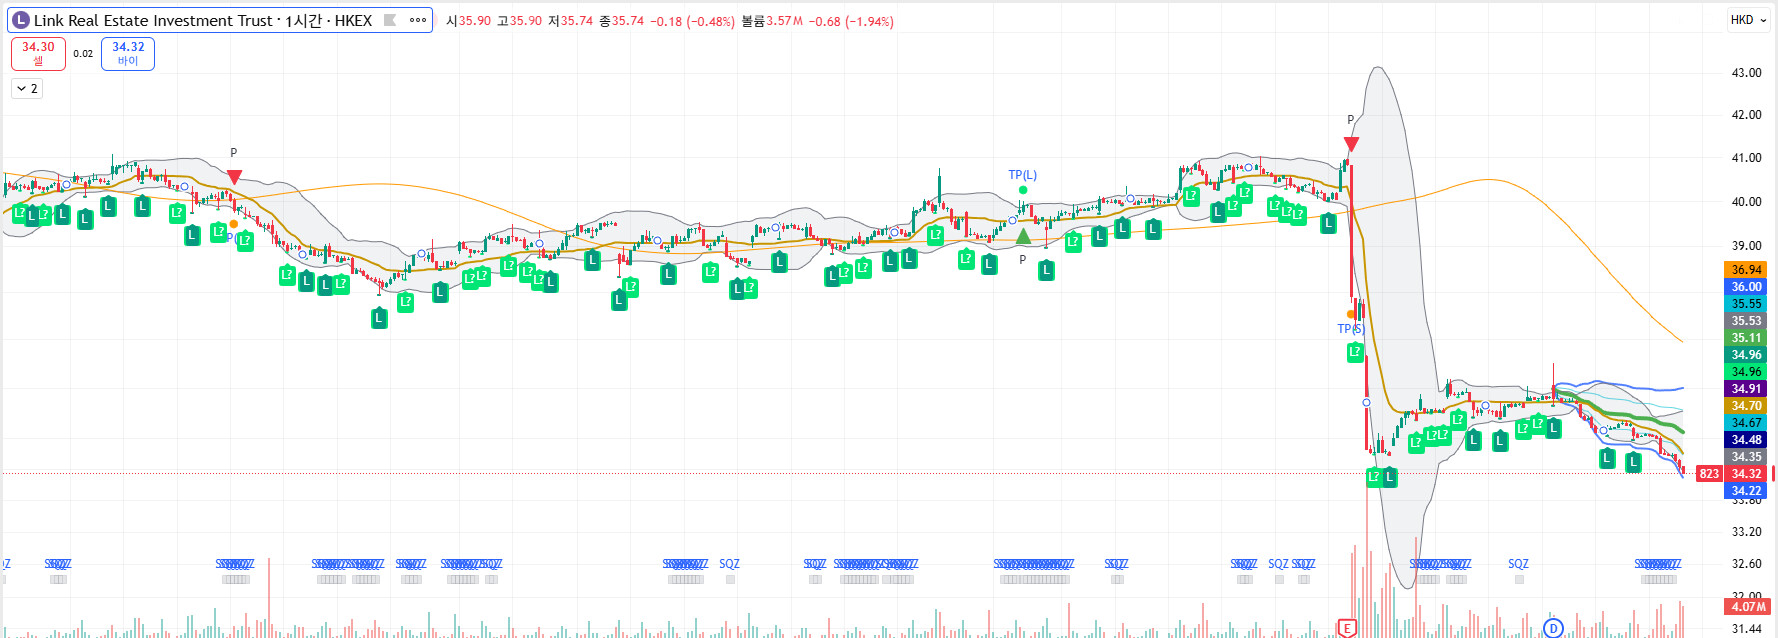The width and height of the screenshot is (1778, 638).
Task: Click the navy 34.48 price label
Action: [x=1746, y=440]
